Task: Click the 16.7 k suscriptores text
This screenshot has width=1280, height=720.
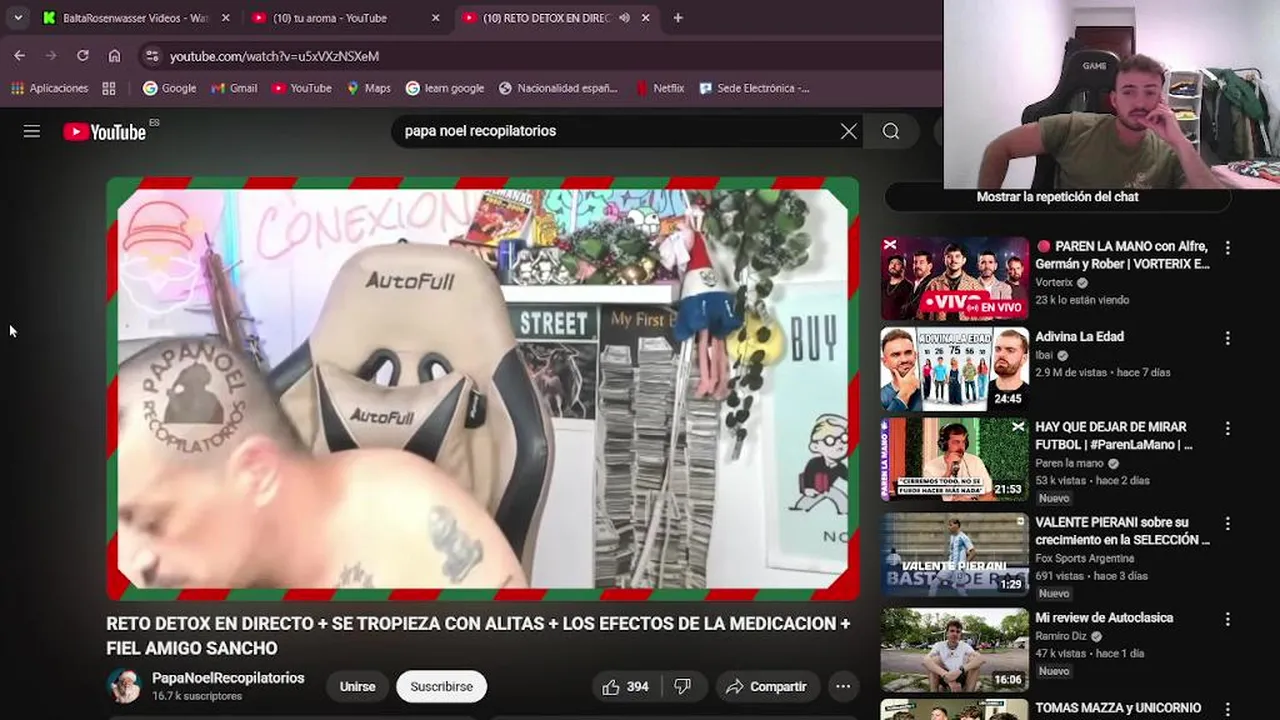Action: point(197,696)
